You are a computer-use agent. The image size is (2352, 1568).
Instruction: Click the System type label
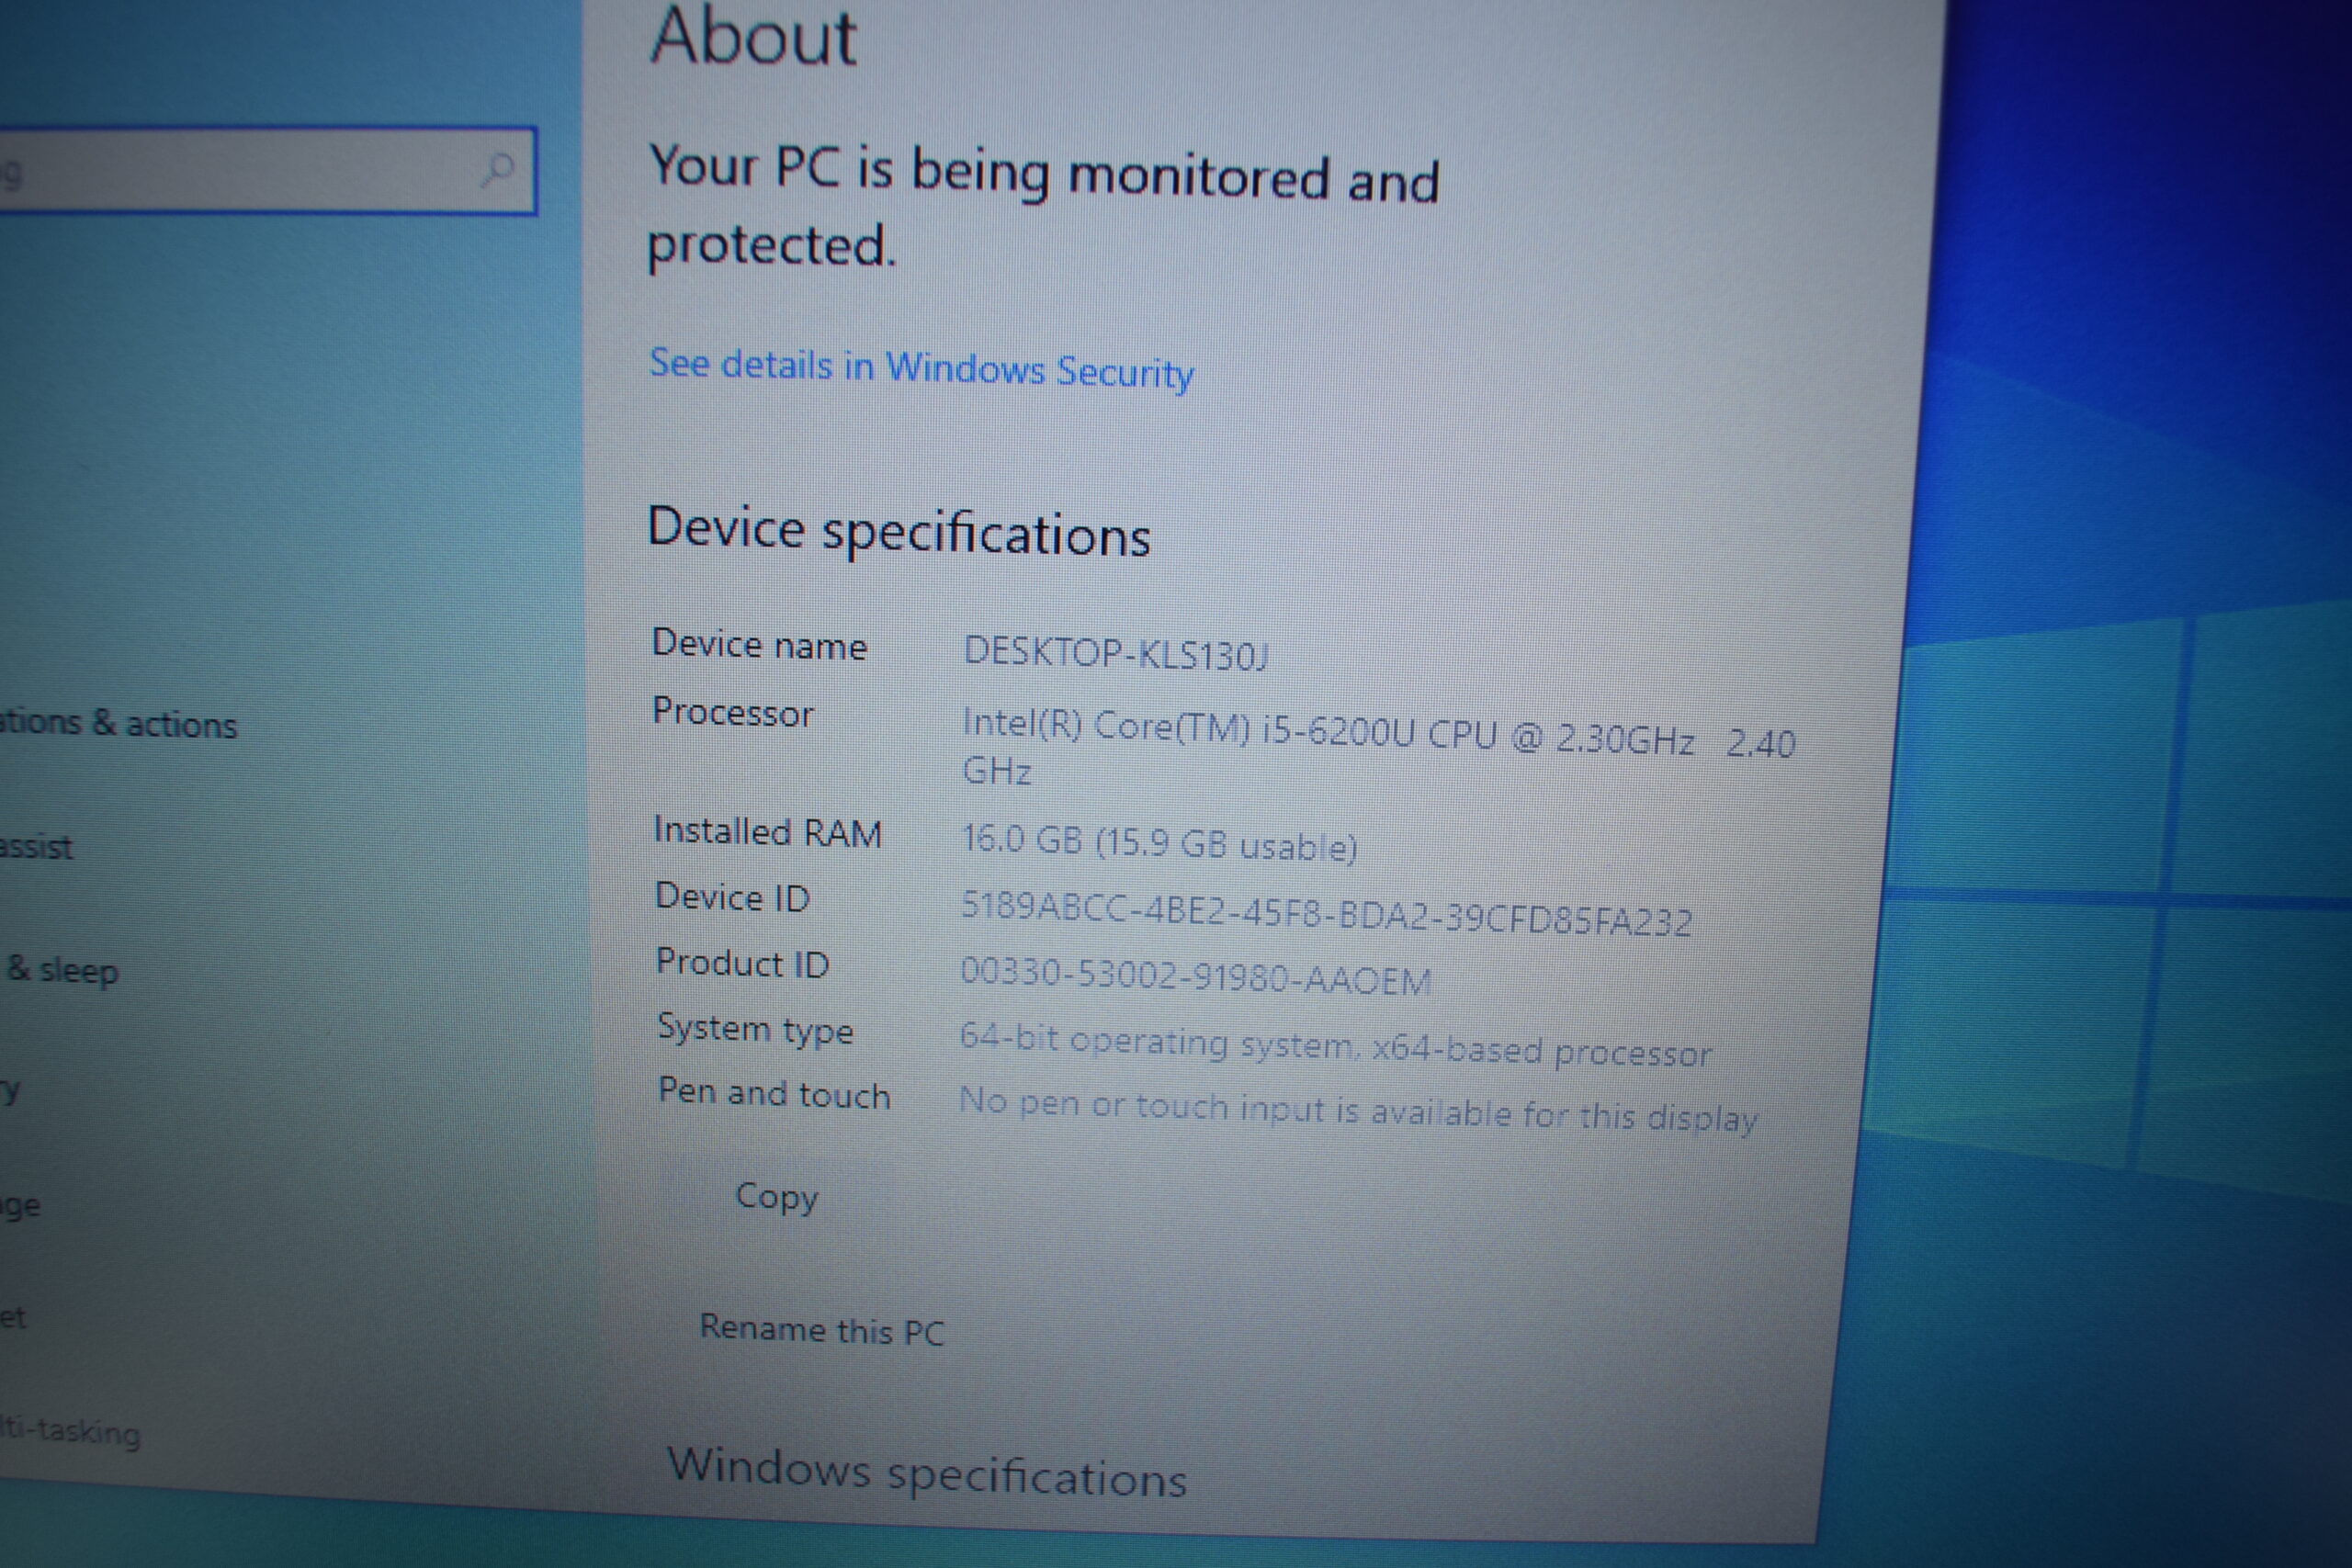pos(755,1029)
